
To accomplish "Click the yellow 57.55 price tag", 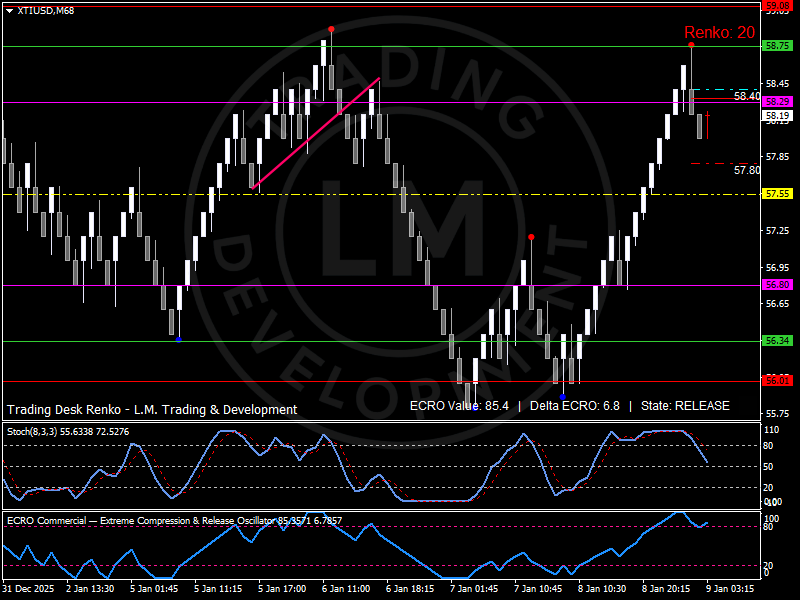I will tap(777, 193).
